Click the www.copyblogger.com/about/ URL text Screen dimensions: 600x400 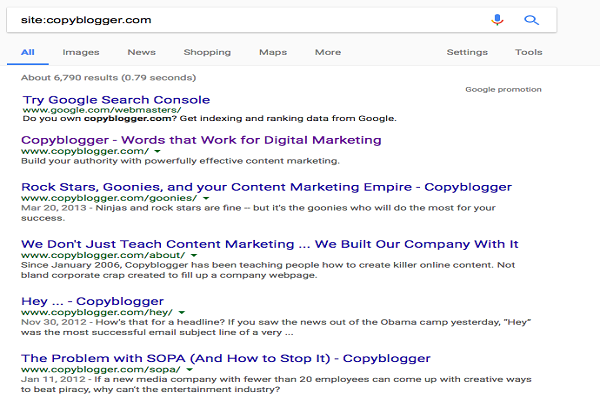(x=103, y=255)
